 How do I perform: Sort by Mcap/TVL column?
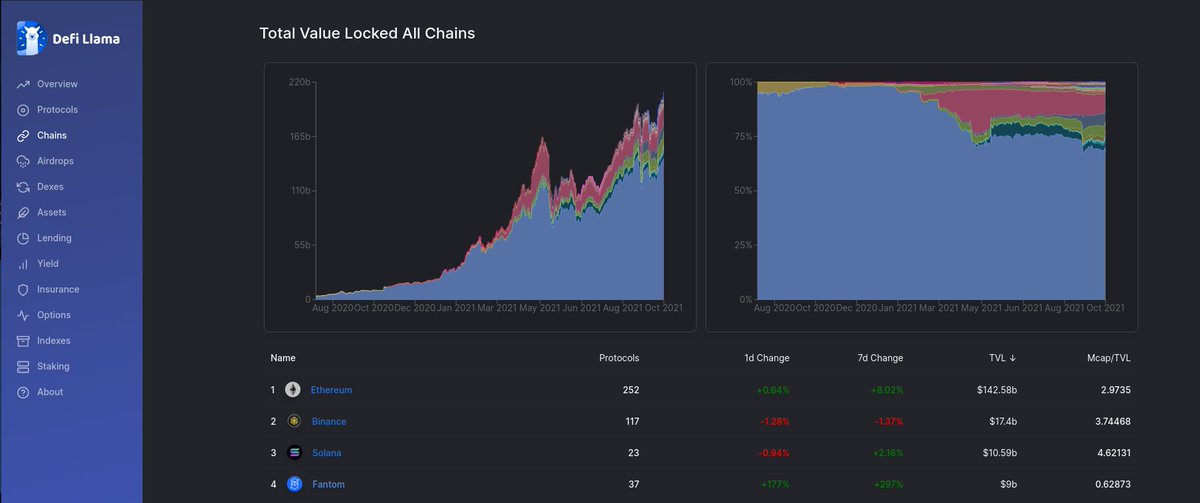click(x=1108, y=357)
